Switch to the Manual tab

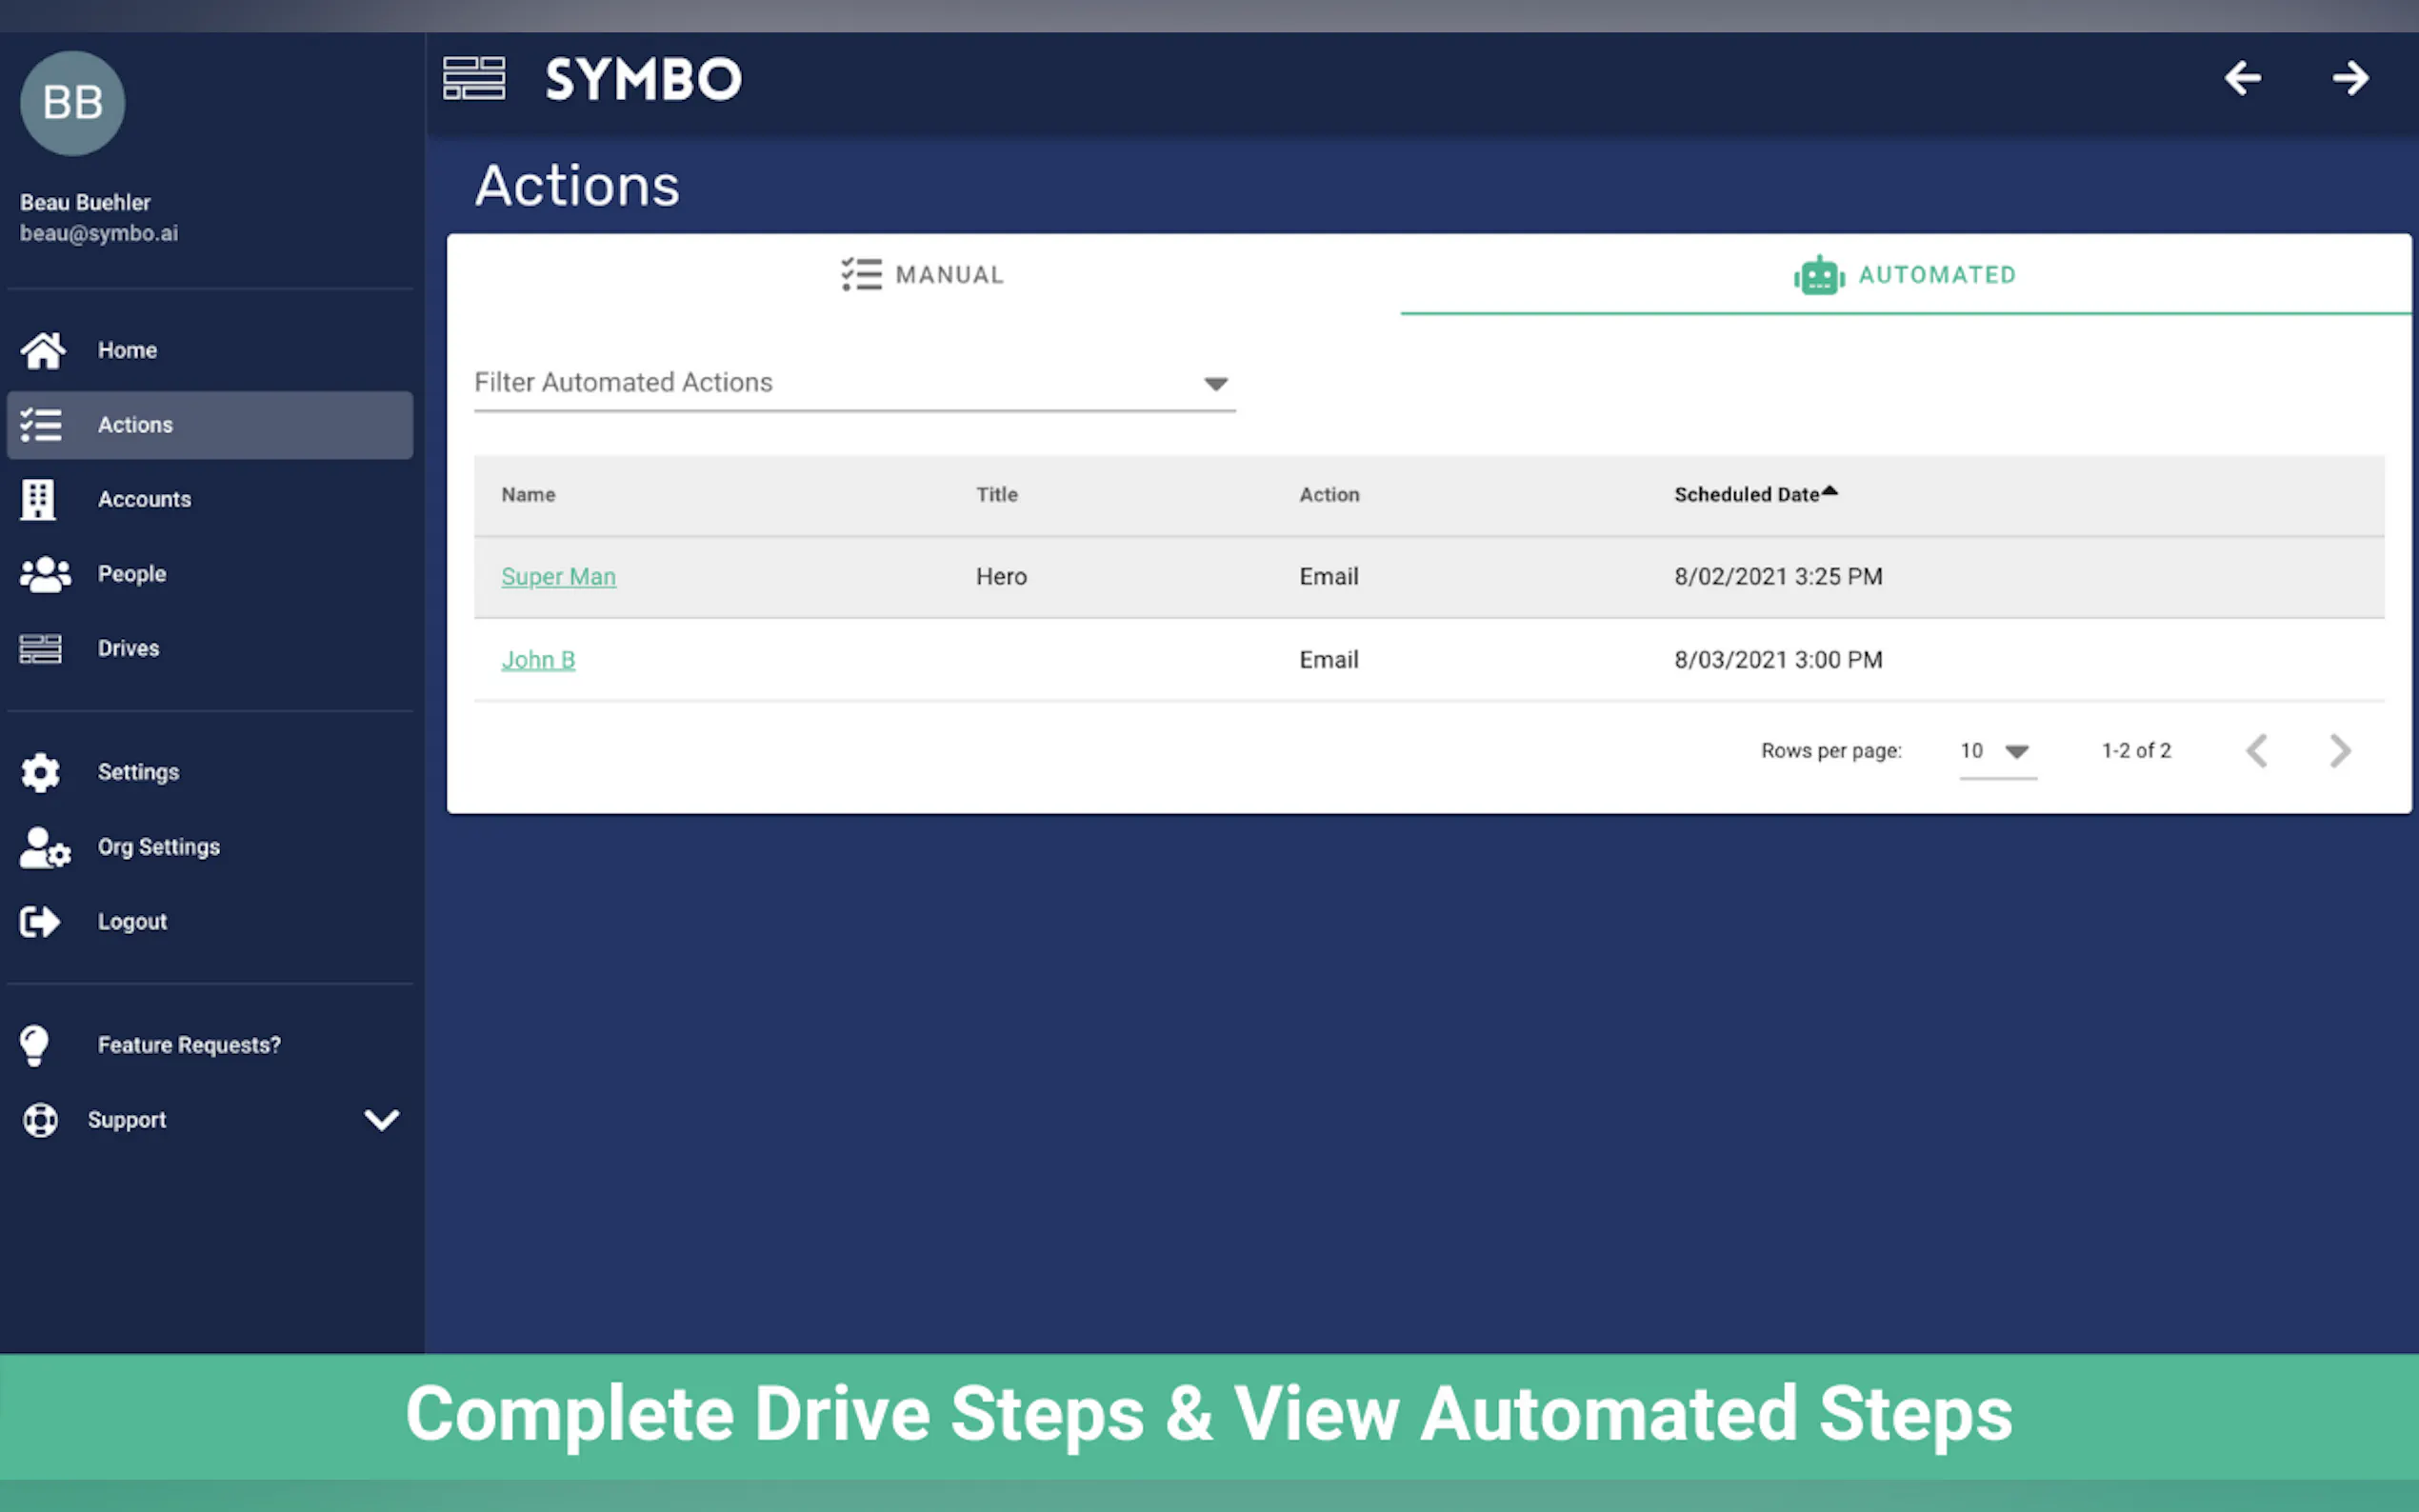coord(922,275)
